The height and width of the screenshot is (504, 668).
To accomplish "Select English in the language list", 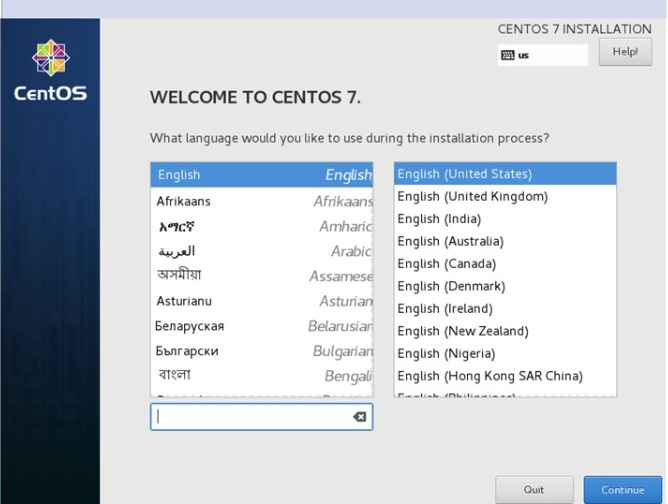I will [262, 175].
